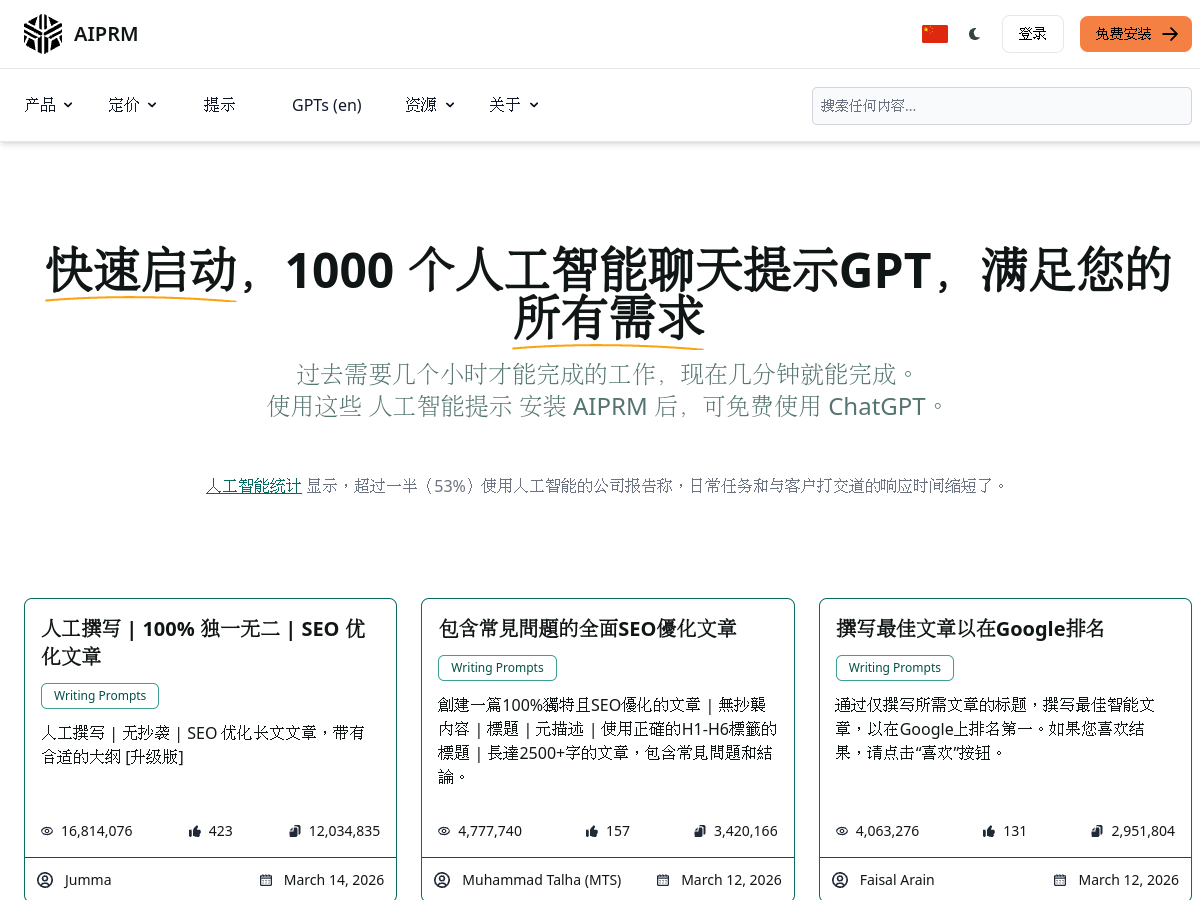1200x900 pixels.
Task: Click the thumbs-up icon beside 423
Action: [x=195, y=831]
